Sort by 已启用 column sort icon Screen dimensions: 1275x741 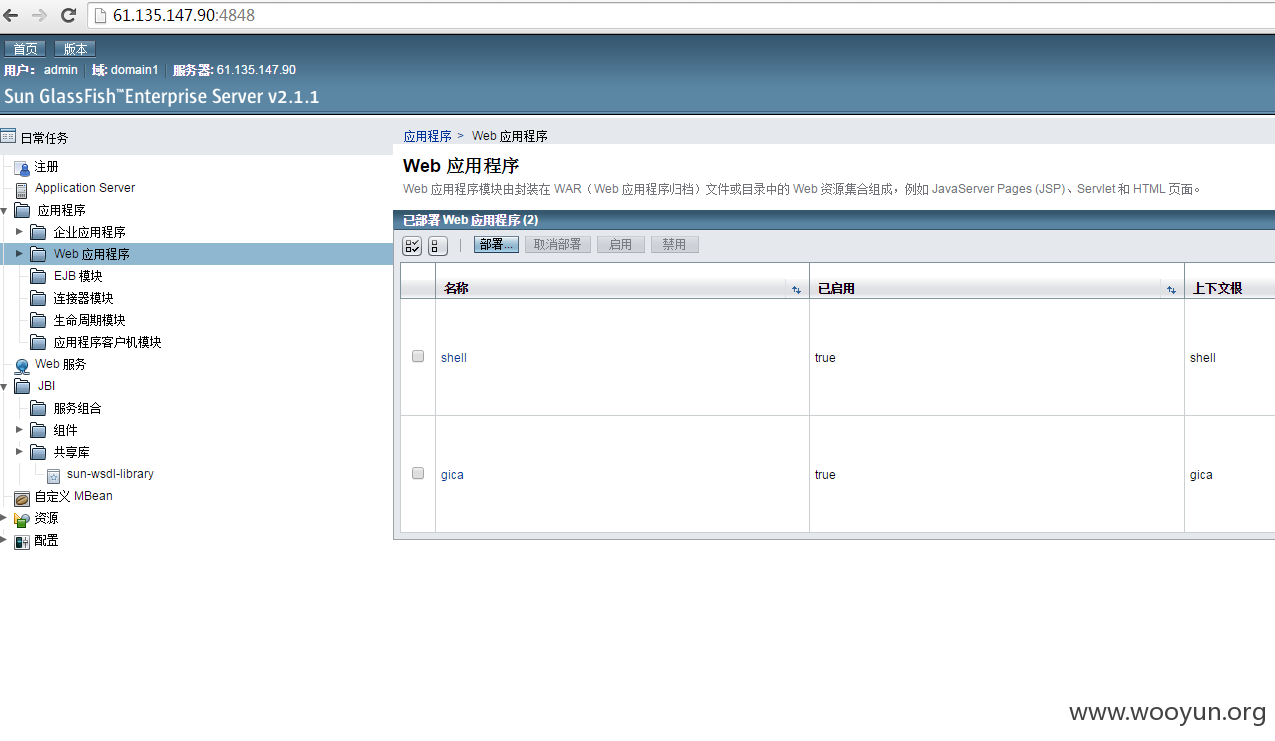(x=1172, y=289)
